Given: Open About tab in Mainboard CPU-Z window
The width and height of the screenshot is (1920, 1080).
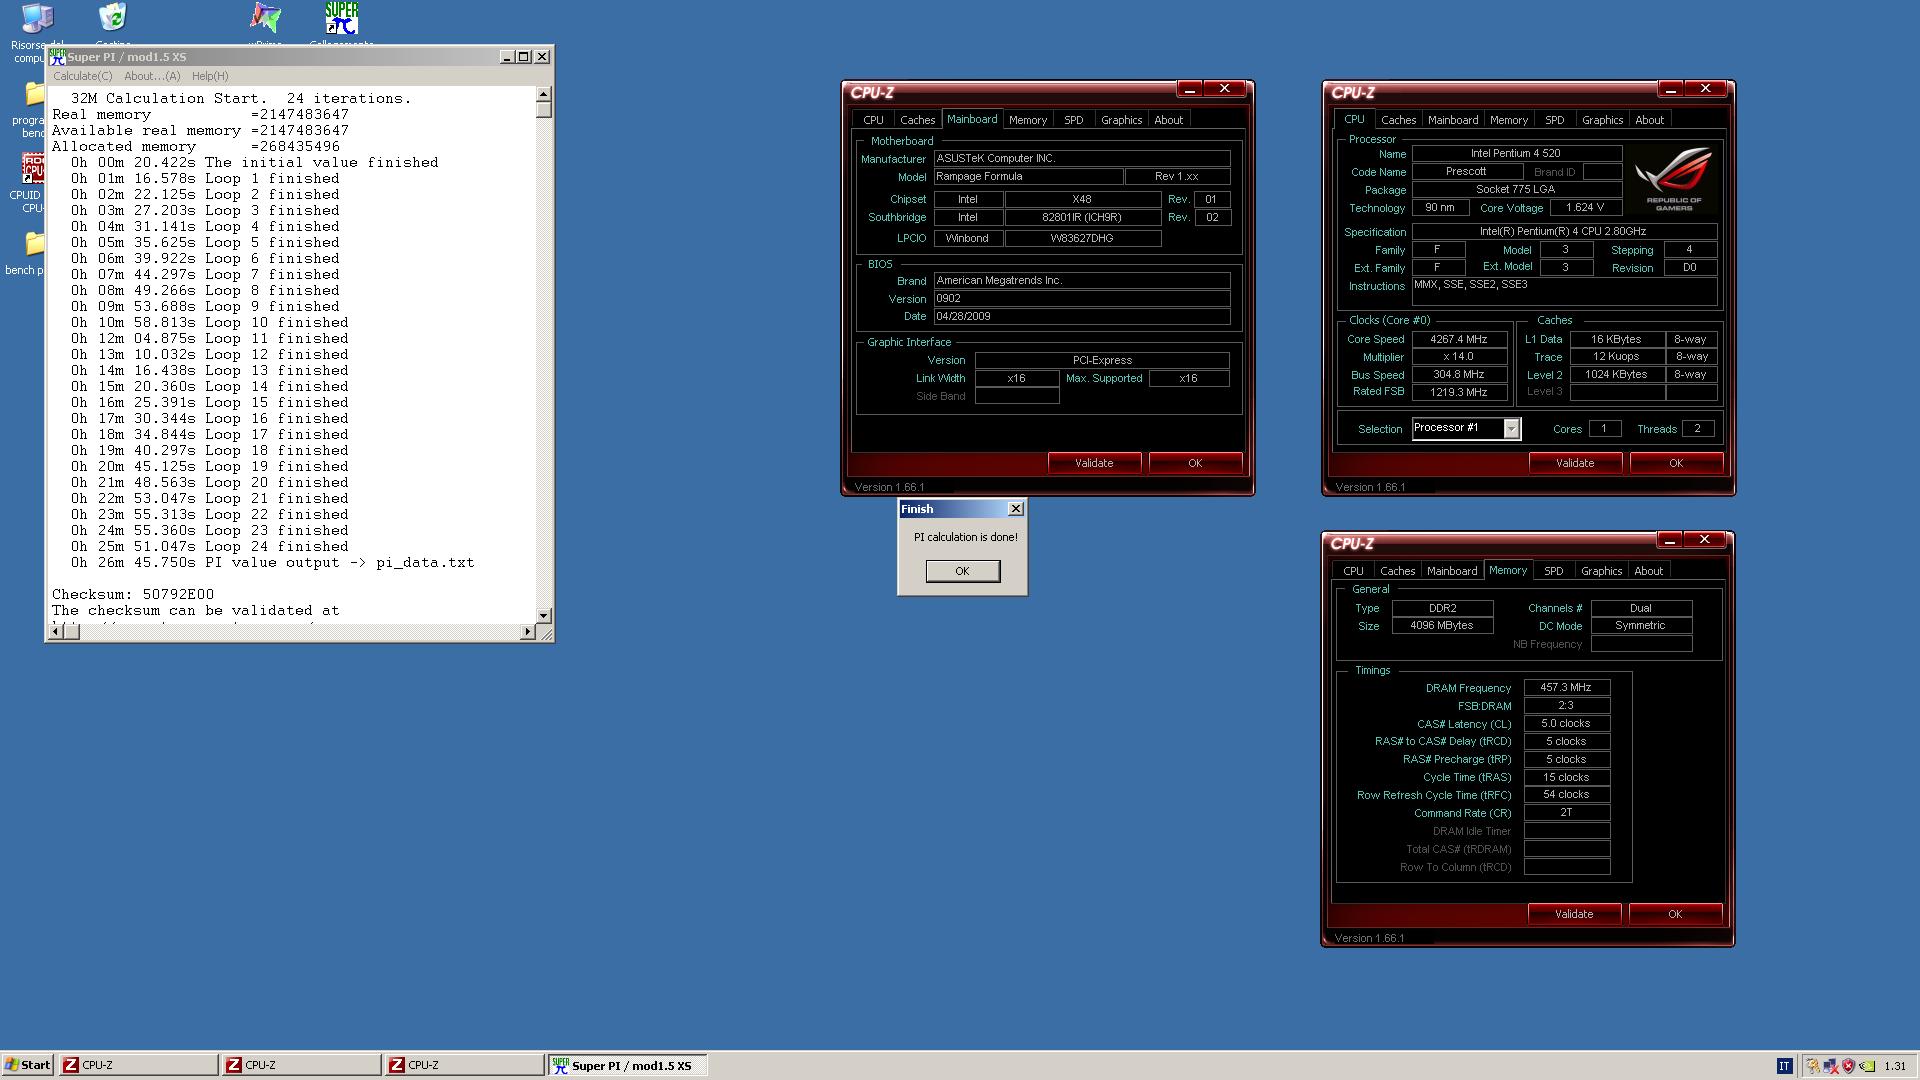Looking at the screenshot, I should coord(1168,120).
